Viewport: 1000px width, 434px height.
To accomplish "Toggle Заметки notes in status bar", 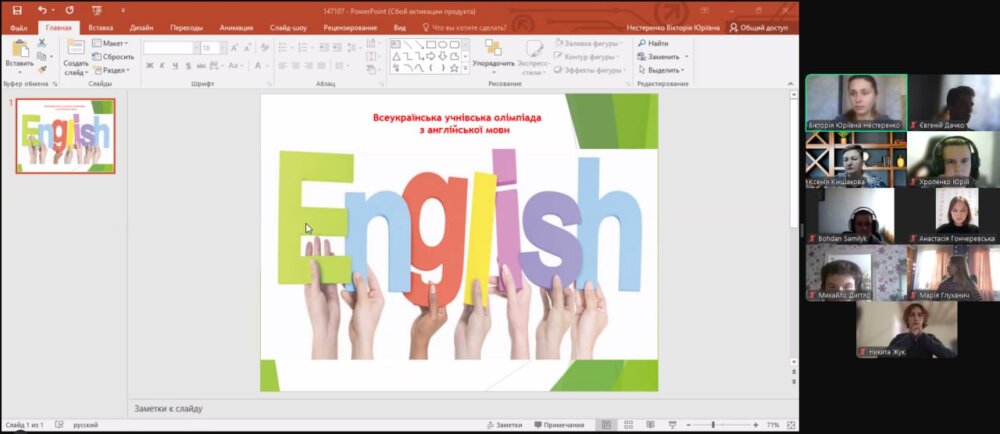I will pos(504,425).
